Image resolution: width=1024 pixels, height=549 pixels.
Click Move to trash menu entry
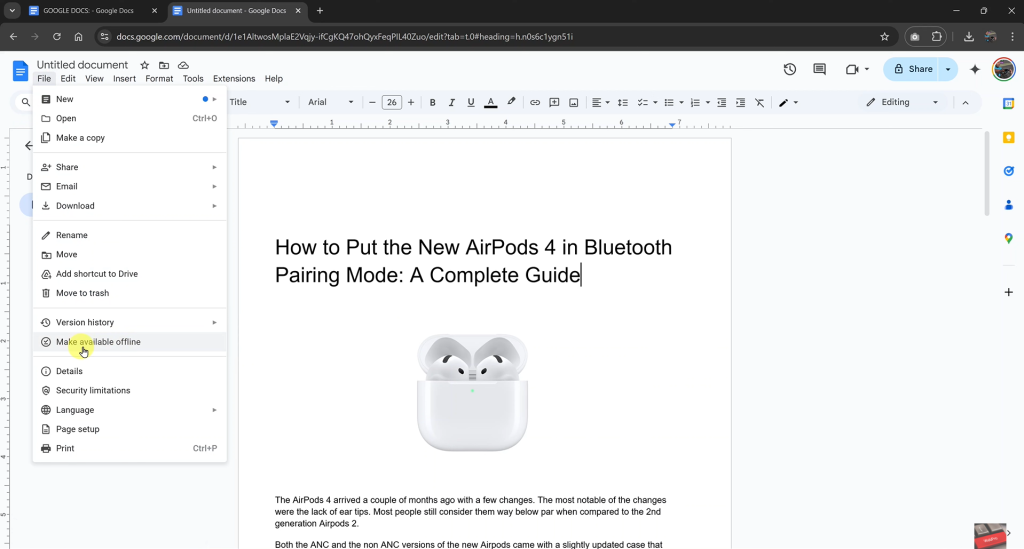click(x=129, y=293)
